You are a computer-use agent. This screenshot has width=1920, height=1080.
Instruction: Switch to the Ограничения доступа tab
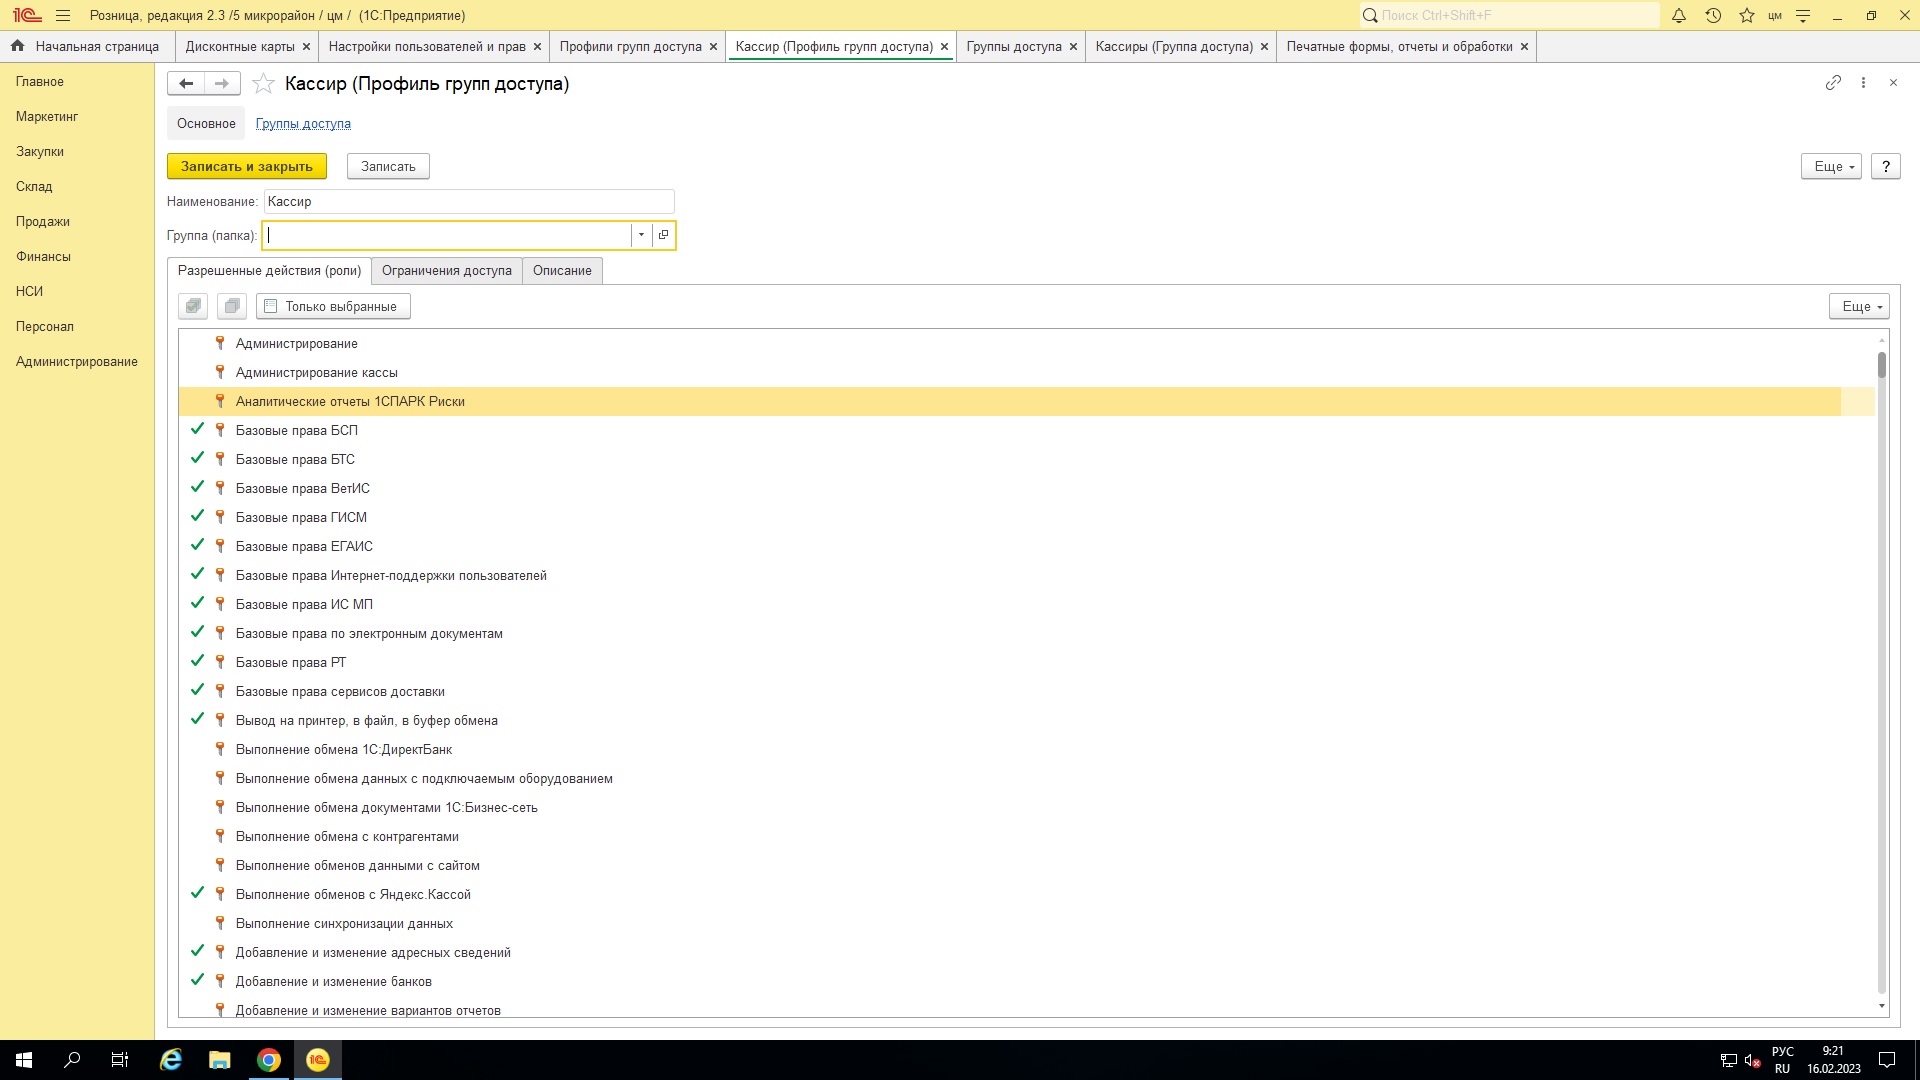click(446, 271)
